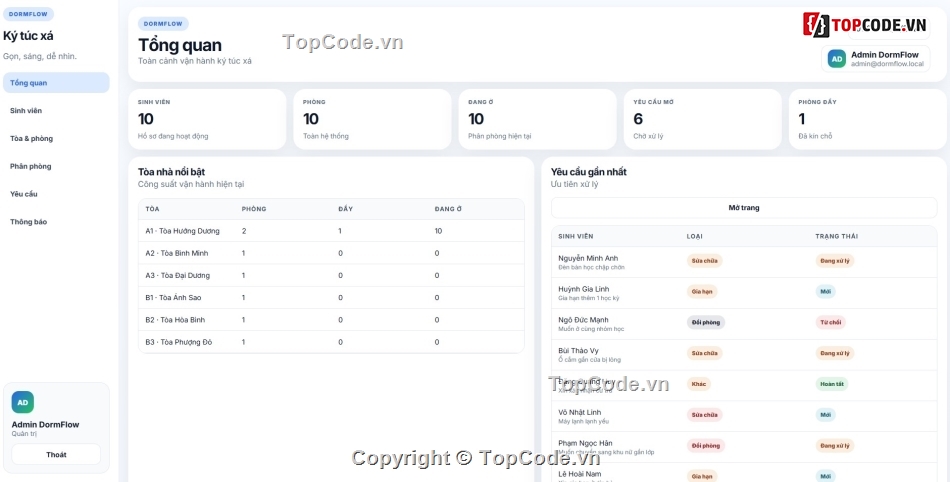Click the Phòng đầy stat card showing 1
The height and width of the screenshot is (482, 950).
coord(868,119)
